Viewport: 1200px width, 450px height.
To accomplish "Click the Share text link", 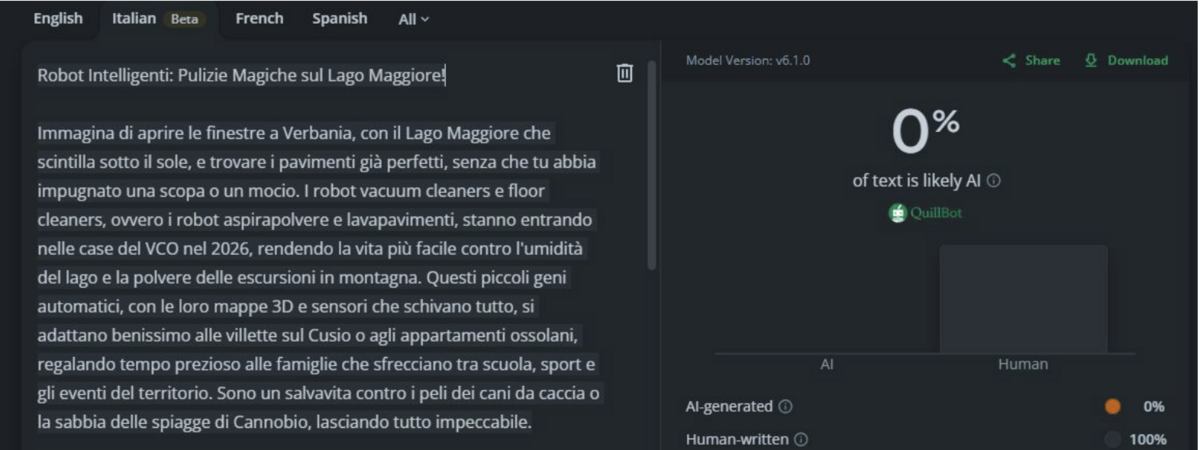I will (1042, 61).
